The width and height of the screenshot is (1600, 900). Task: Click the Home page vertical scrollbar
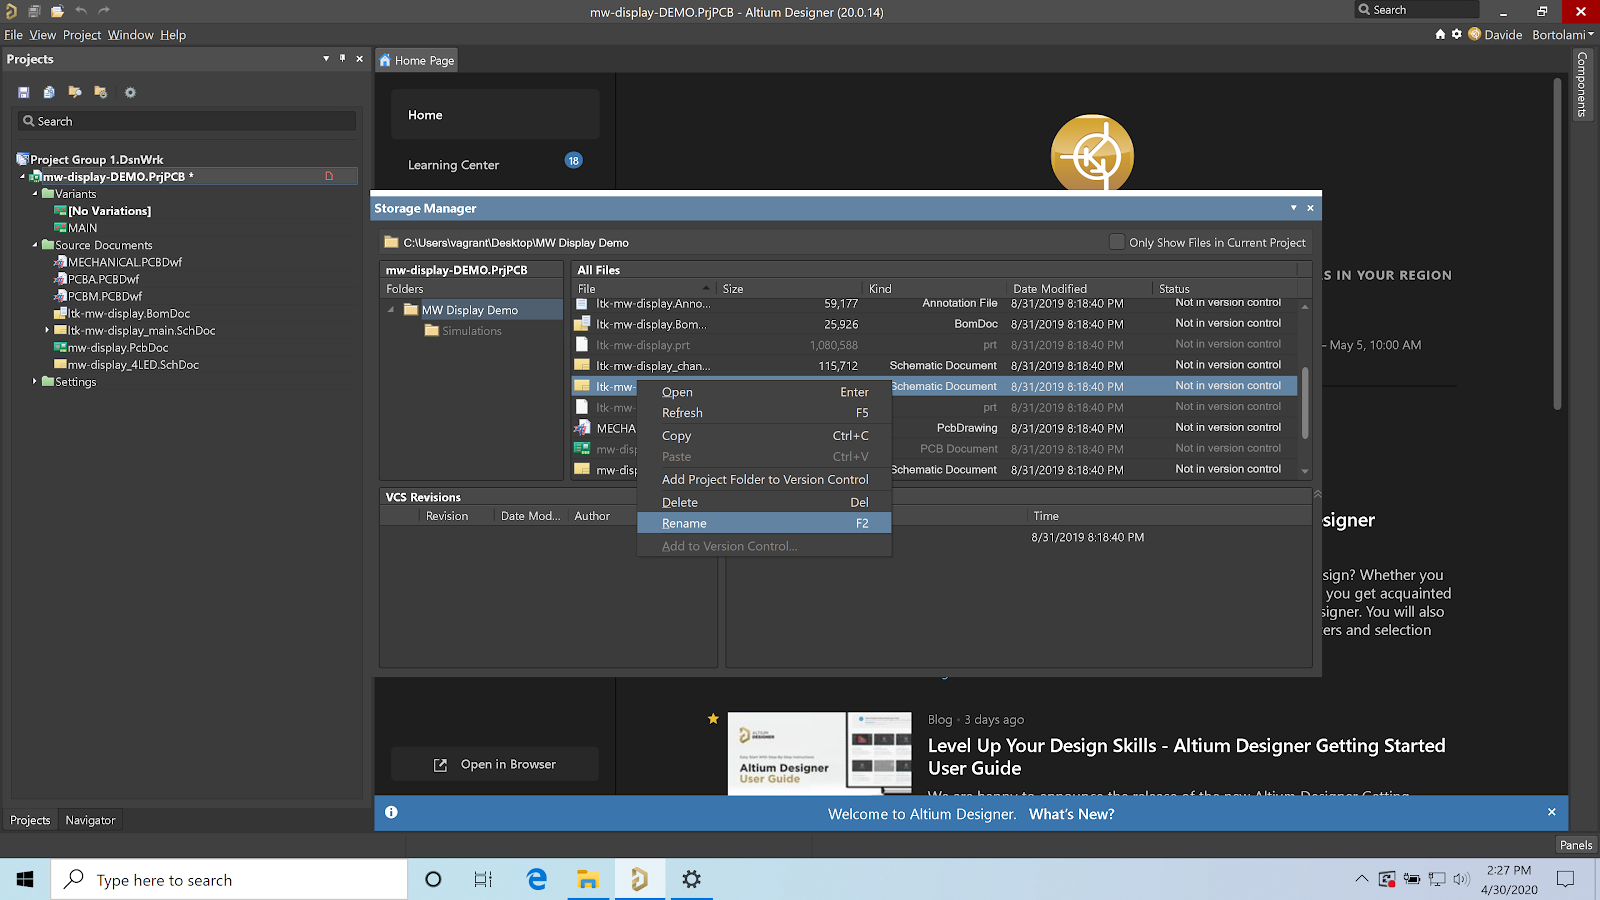pos(1557,245)
